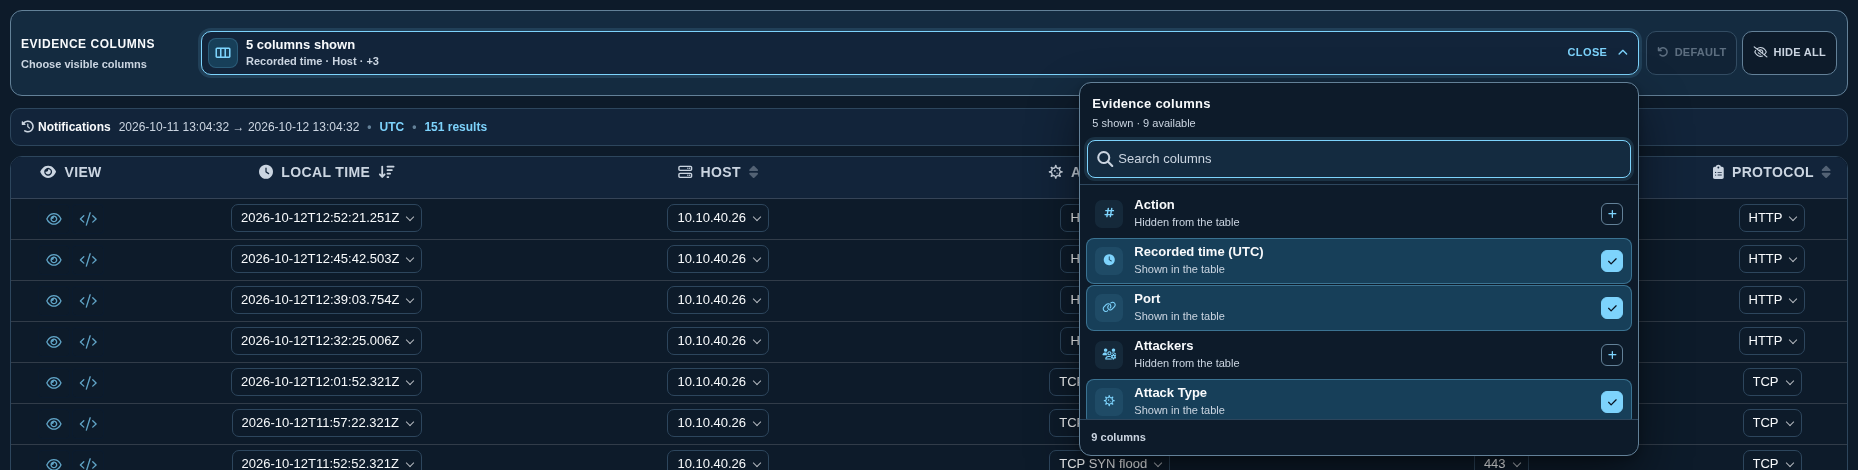Click the clock icon in LOCAL TIME header
1858x470 pixels.
(265, 172)
